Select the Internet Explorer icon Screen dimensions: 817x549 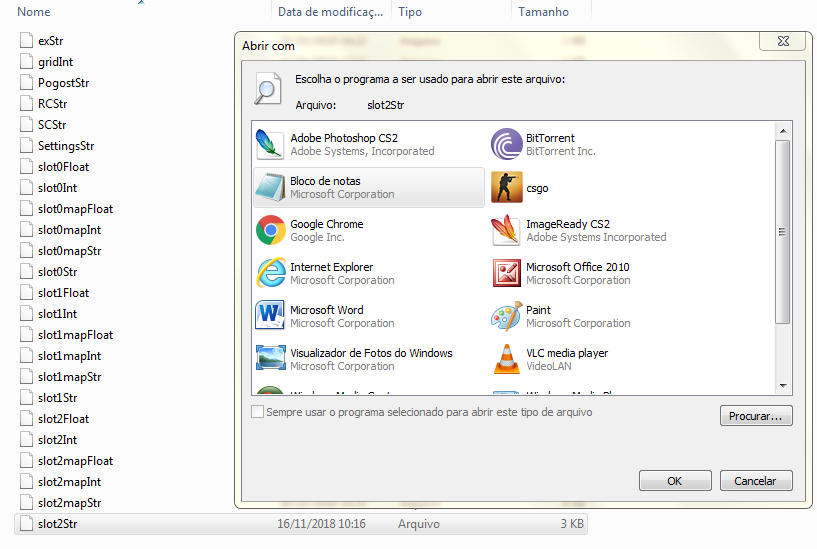tap(271, 273)
